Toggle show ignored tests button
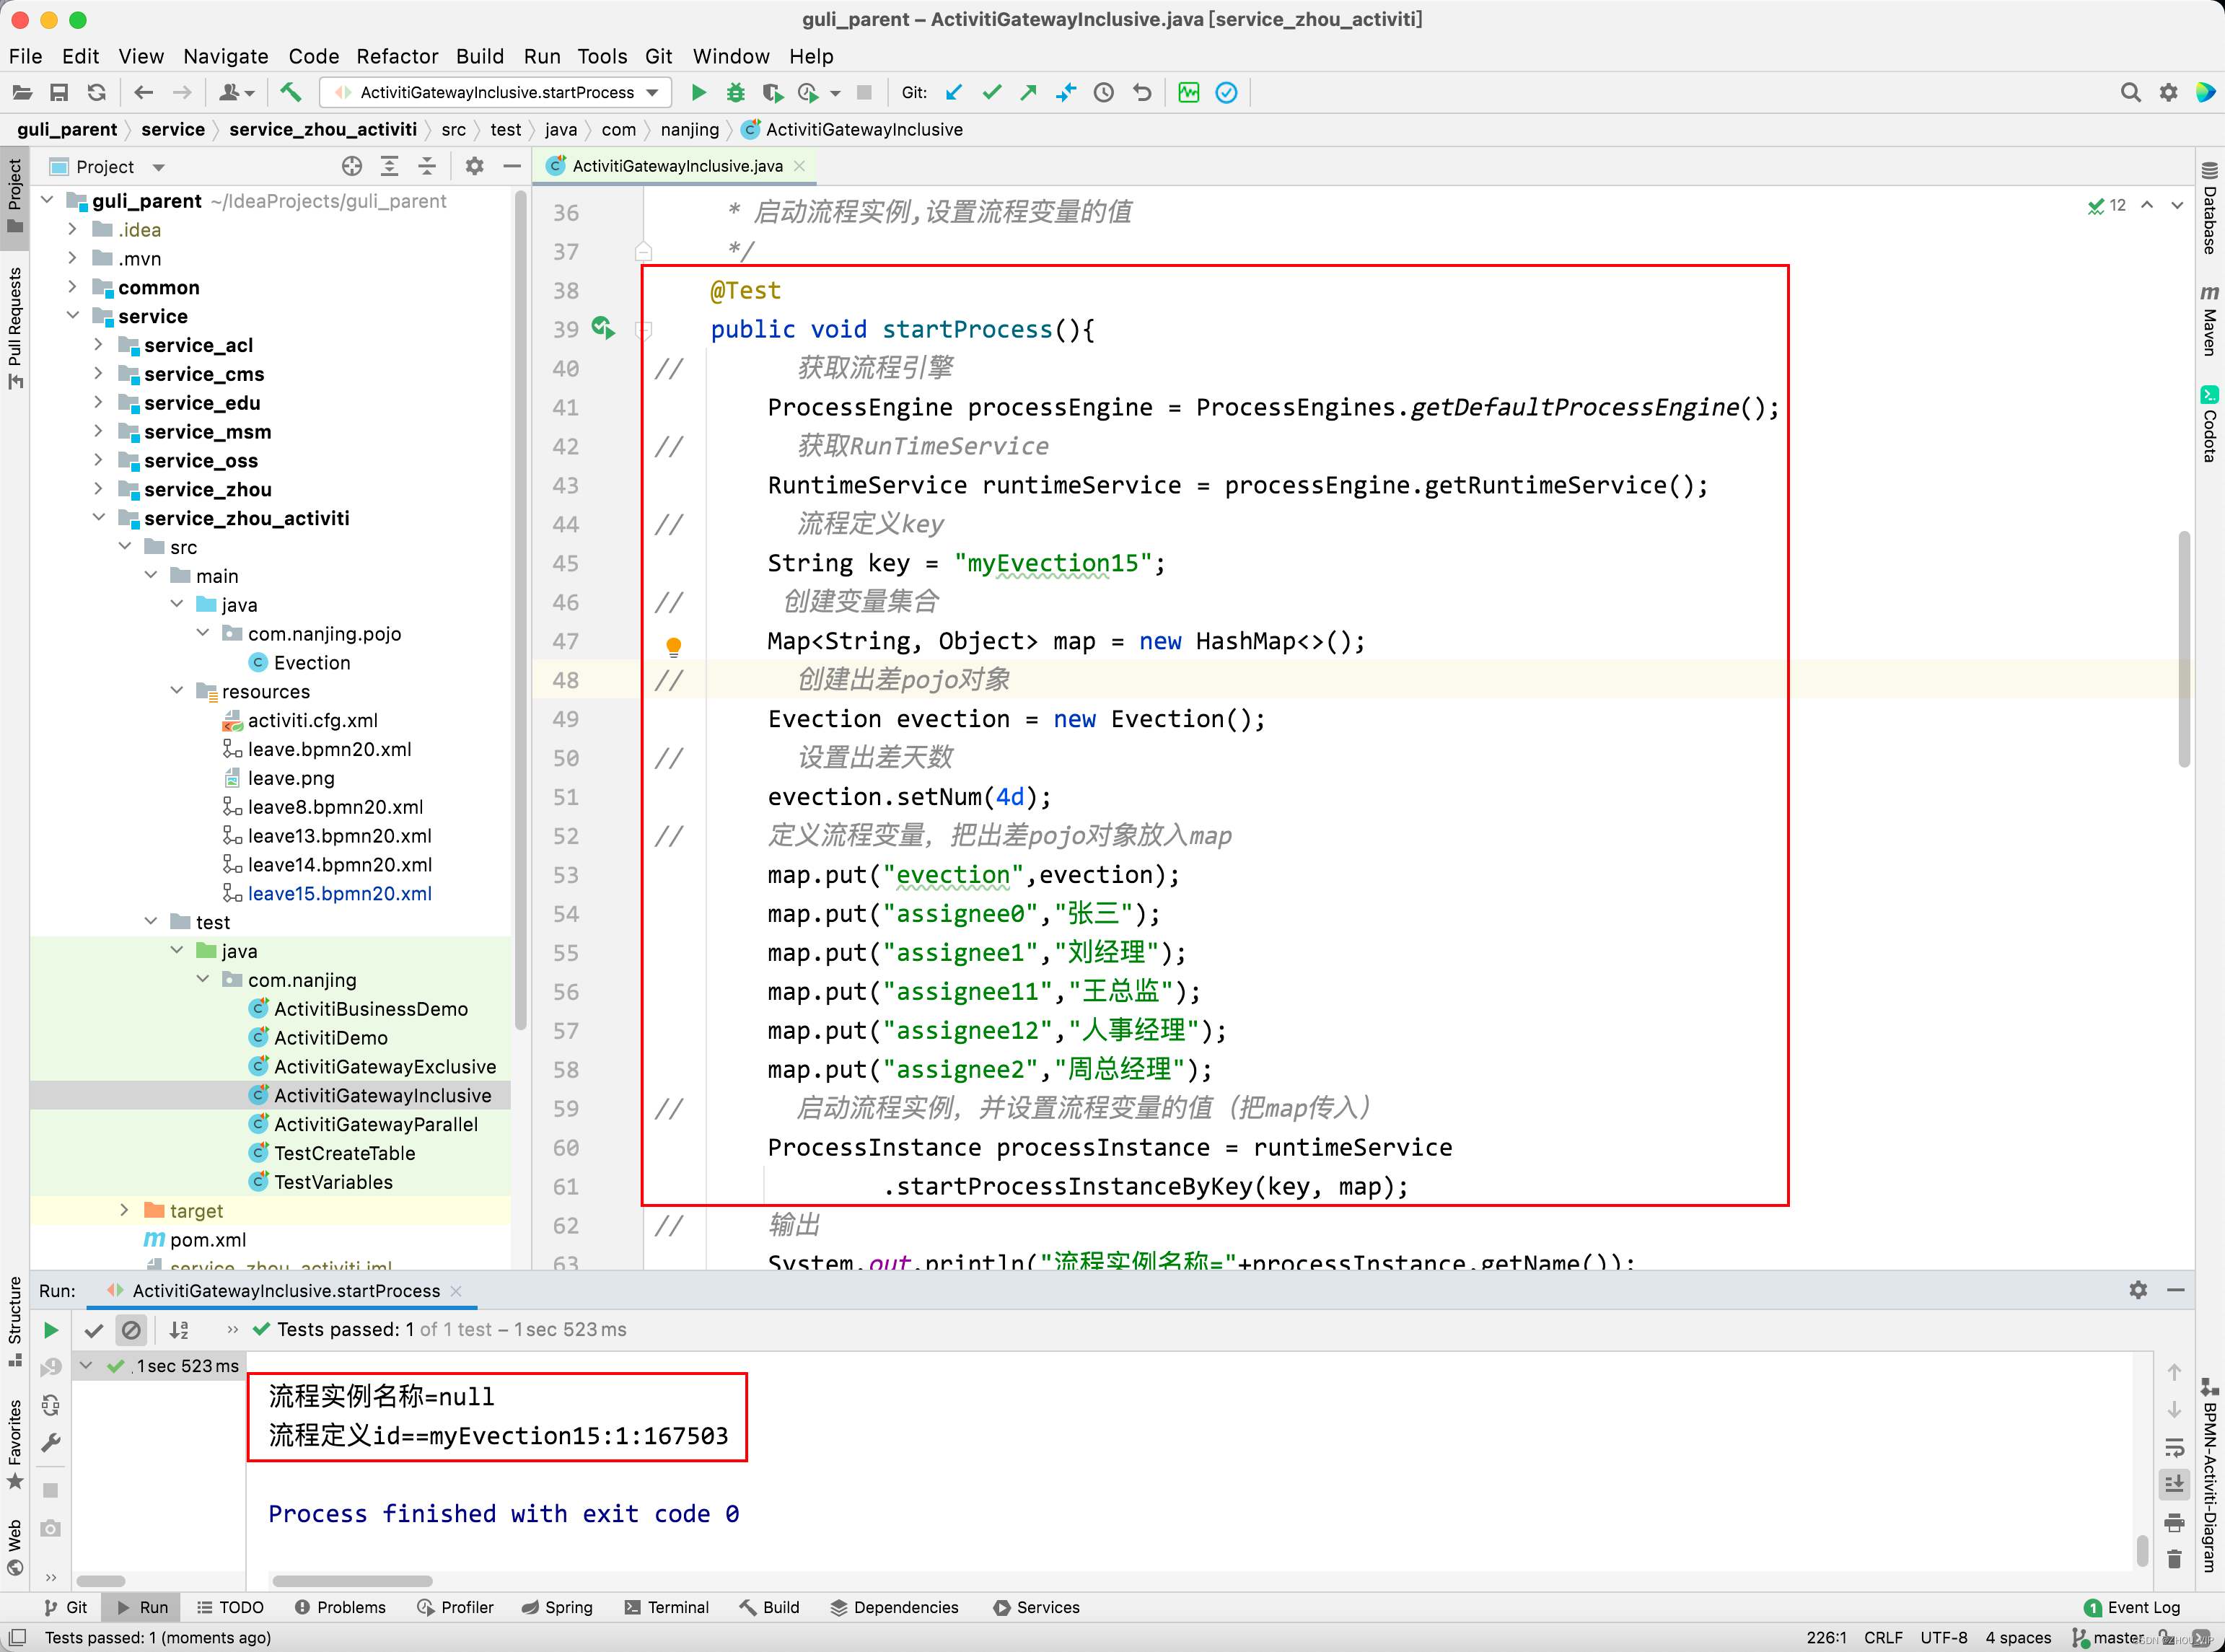Viewport: 2225px width, 1652px height. (131, 1330)
